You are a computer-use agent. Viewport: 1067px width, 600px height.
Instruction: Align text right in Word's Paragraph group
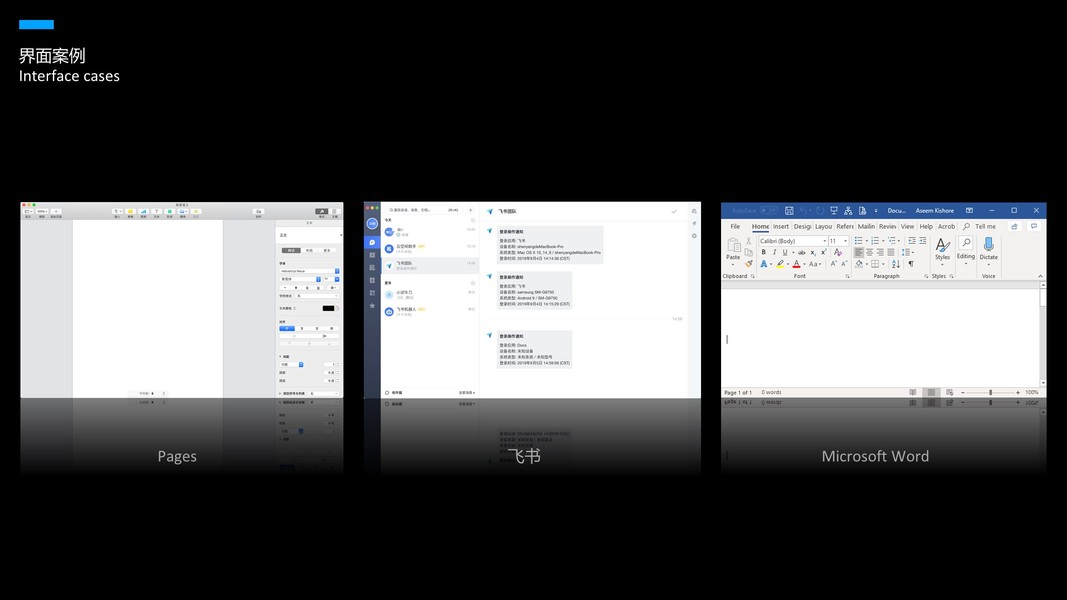(x=880, y=252)
